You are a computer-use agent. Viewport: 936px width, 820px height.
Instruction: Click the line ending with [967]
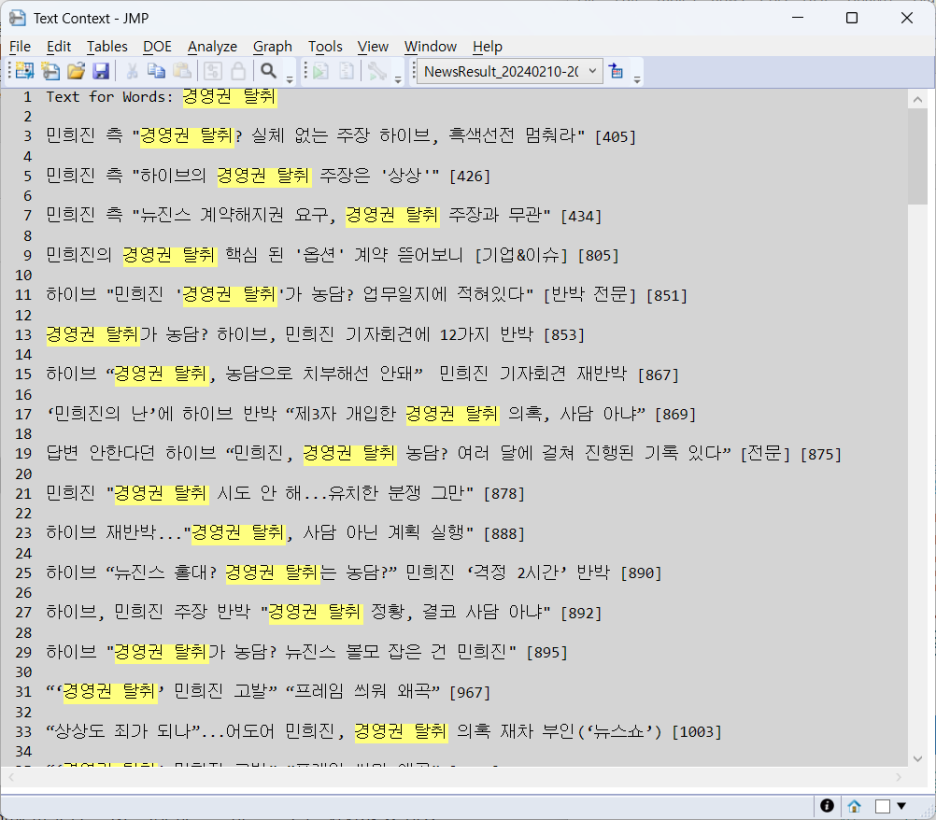pos(268,691)
